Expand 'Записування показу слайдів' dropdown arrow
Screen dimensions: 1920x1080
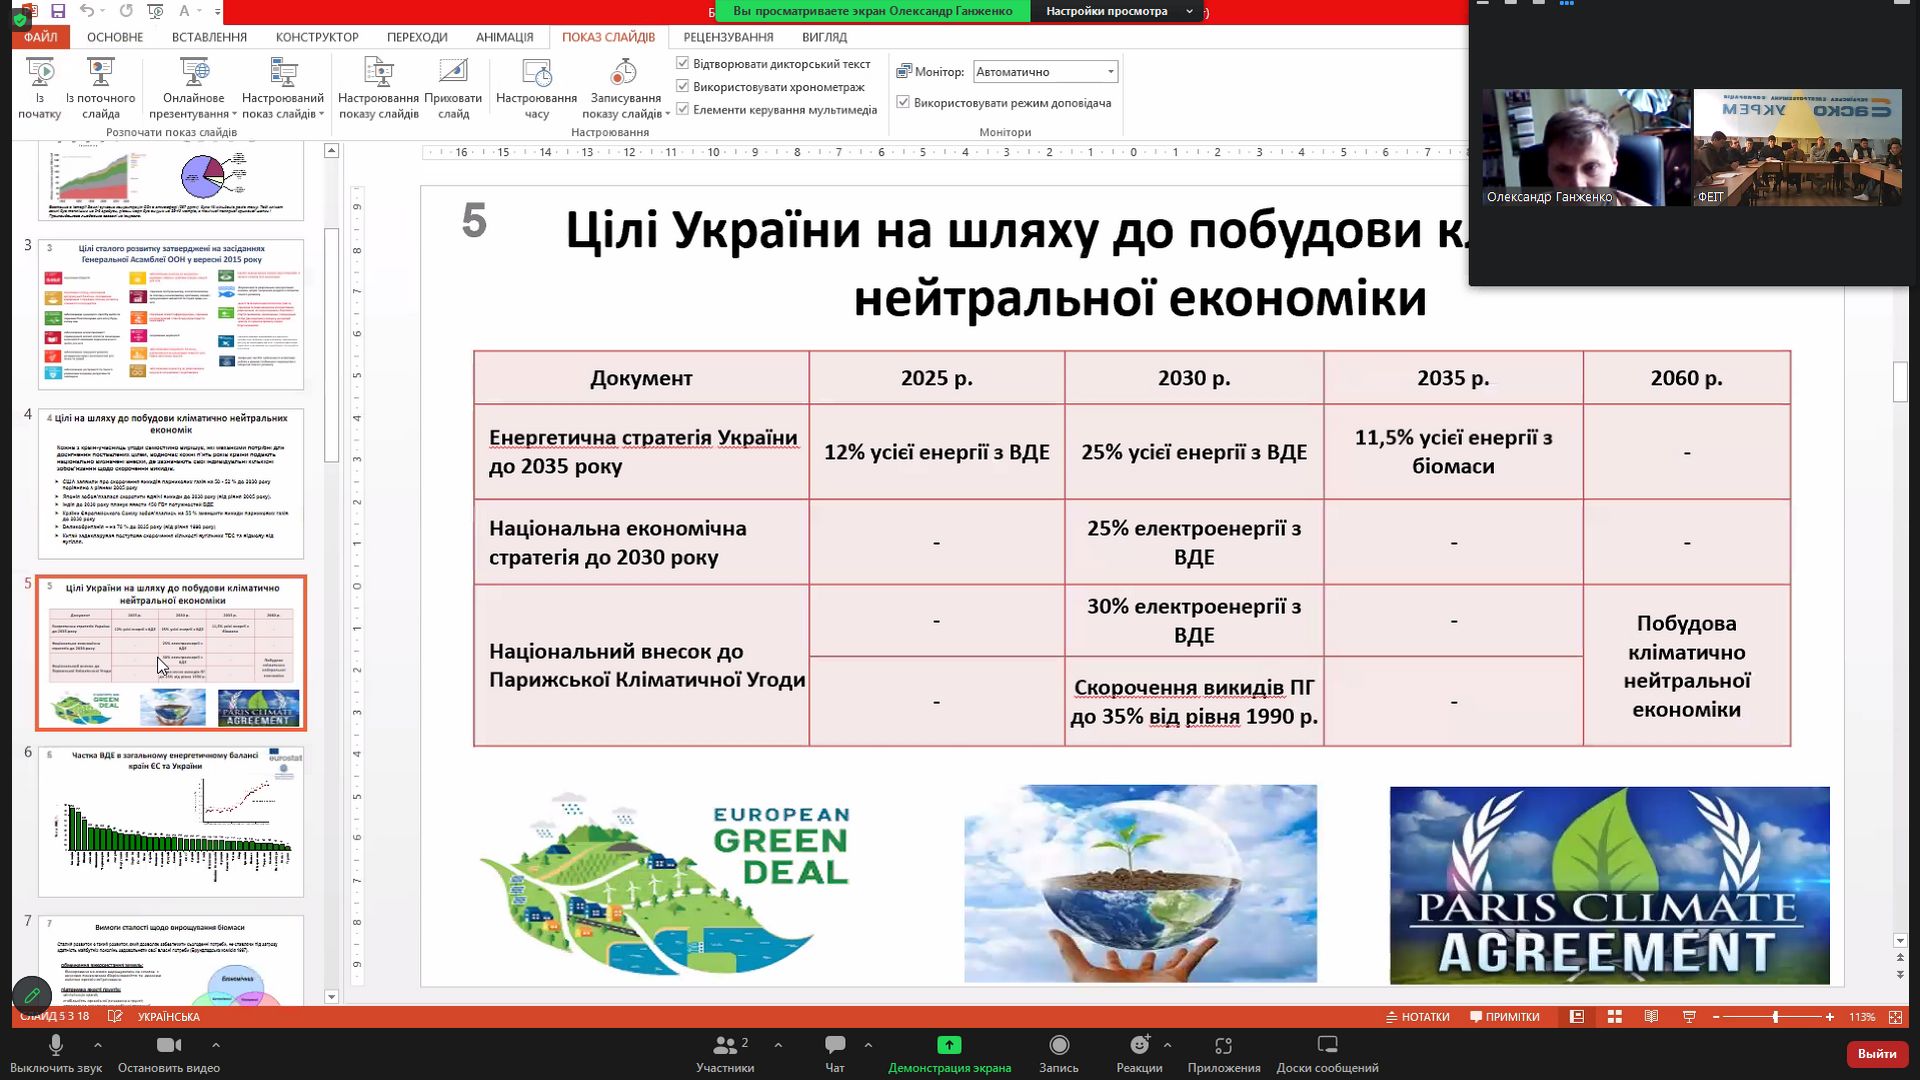click(667, 114)
